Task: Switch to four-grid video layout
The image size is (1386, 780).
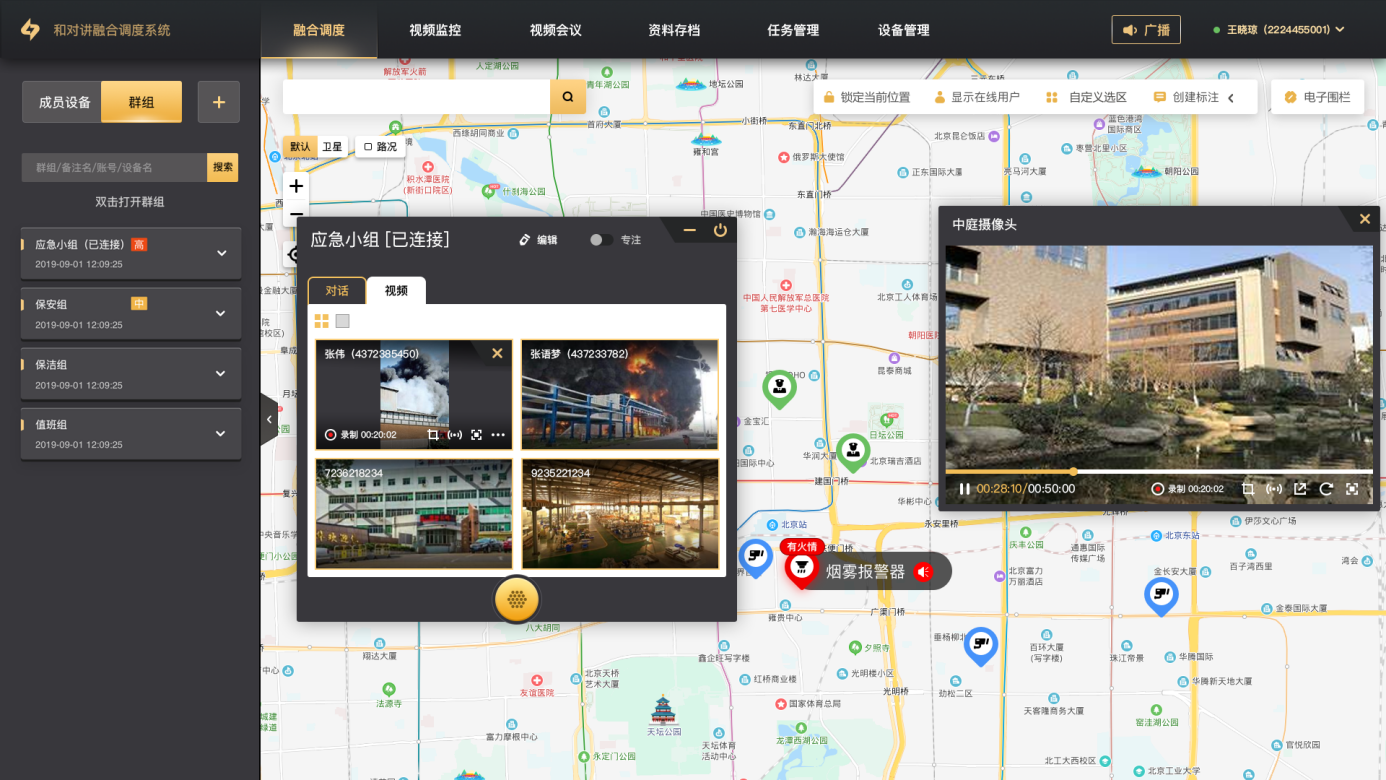Action: [x=322, y=321]
